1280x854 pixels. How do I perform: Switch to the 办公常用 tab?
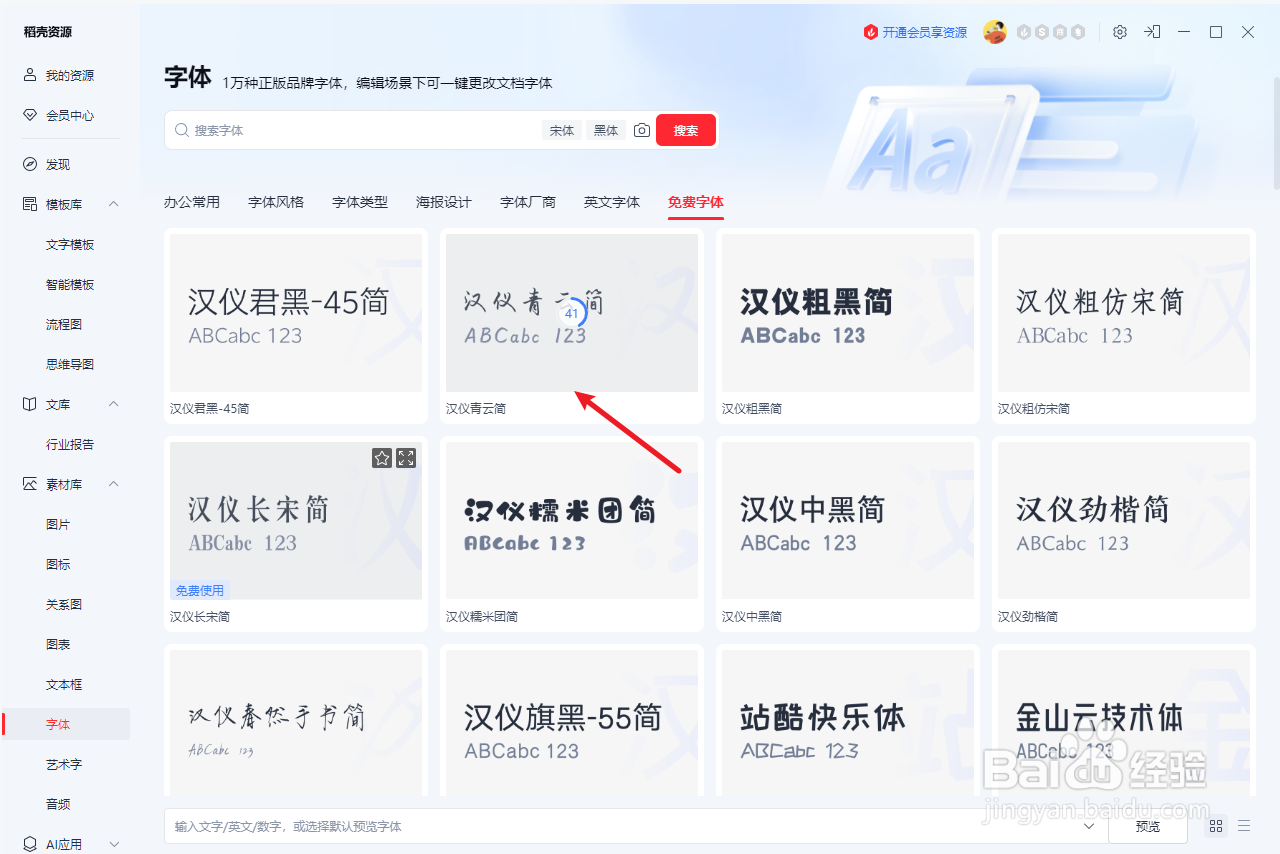click(x=192, y=202)
